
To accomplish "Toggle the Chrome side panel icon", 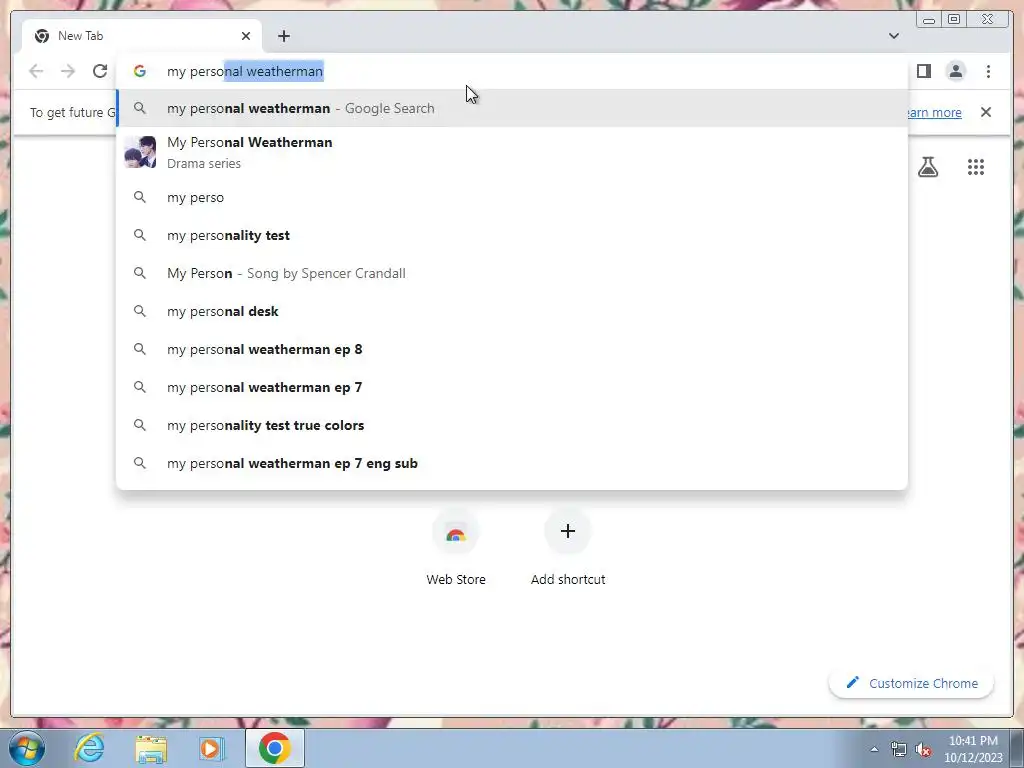I will coord(923,71).
